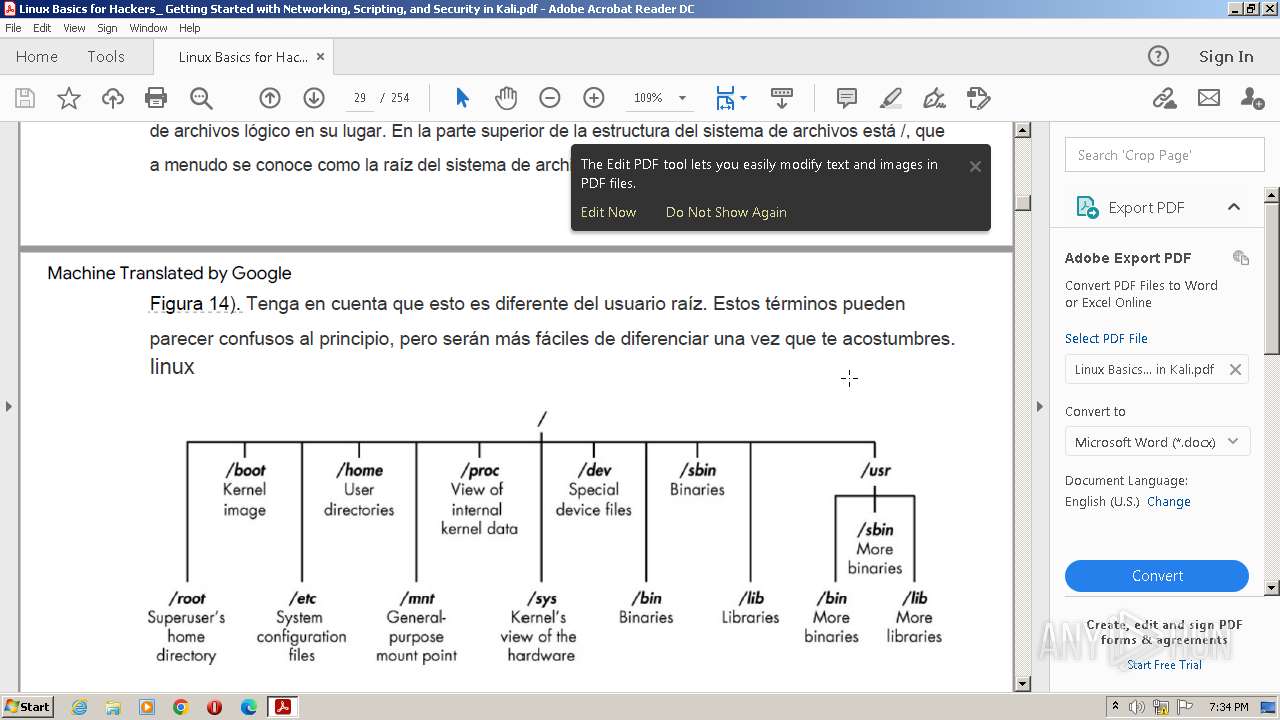The image size is (1280, 720).
Task: Add a sticky note comment
Action: tap(847, 98)
